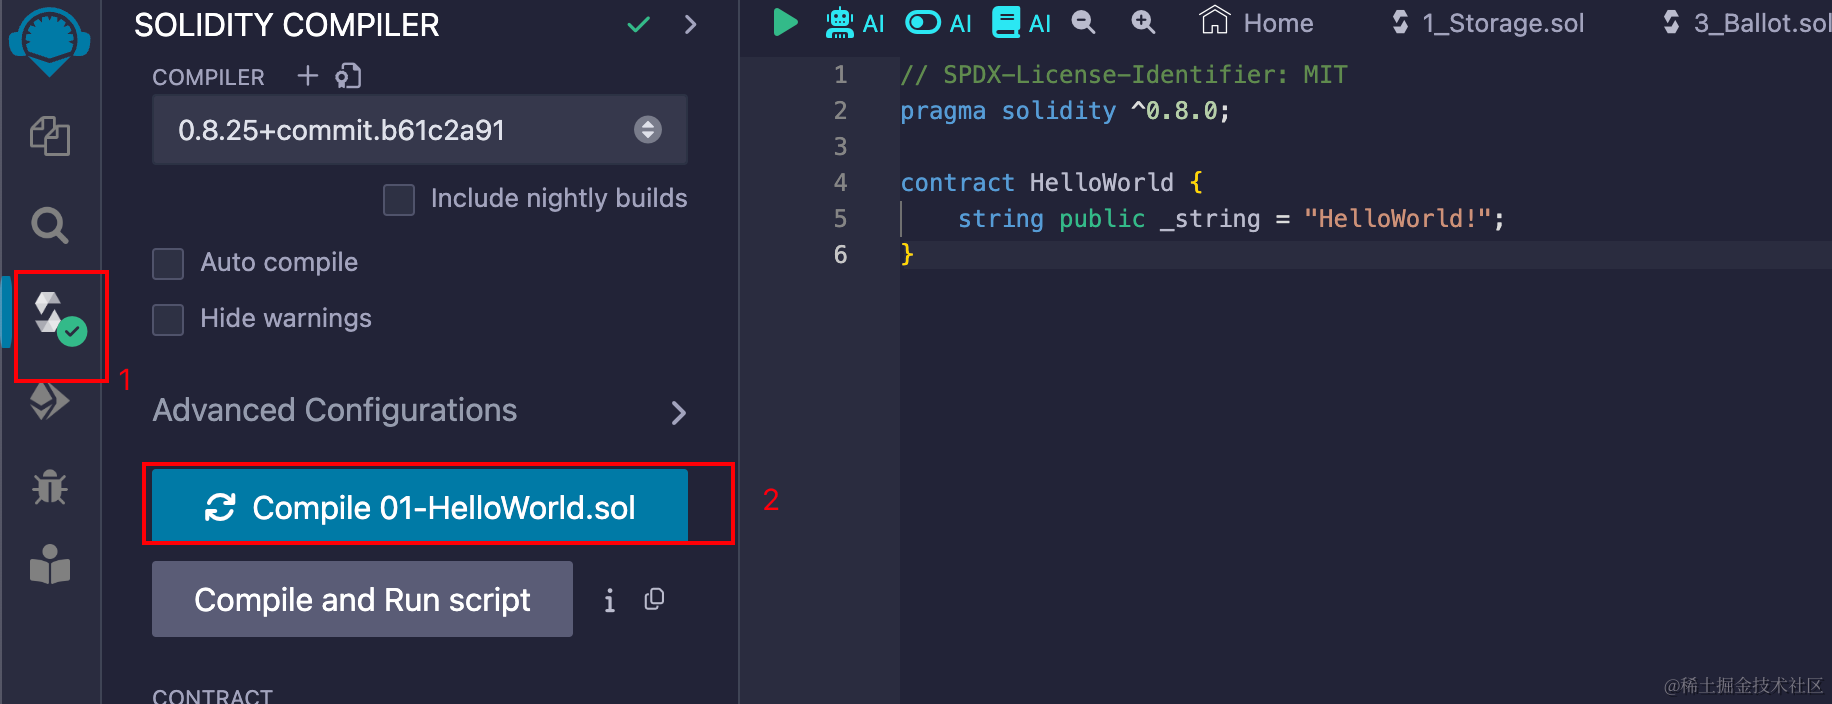Click the closing brace on line 6
Image resolution: width=1832 pixels, height=704 pixels.
click(x=907, y=254)
